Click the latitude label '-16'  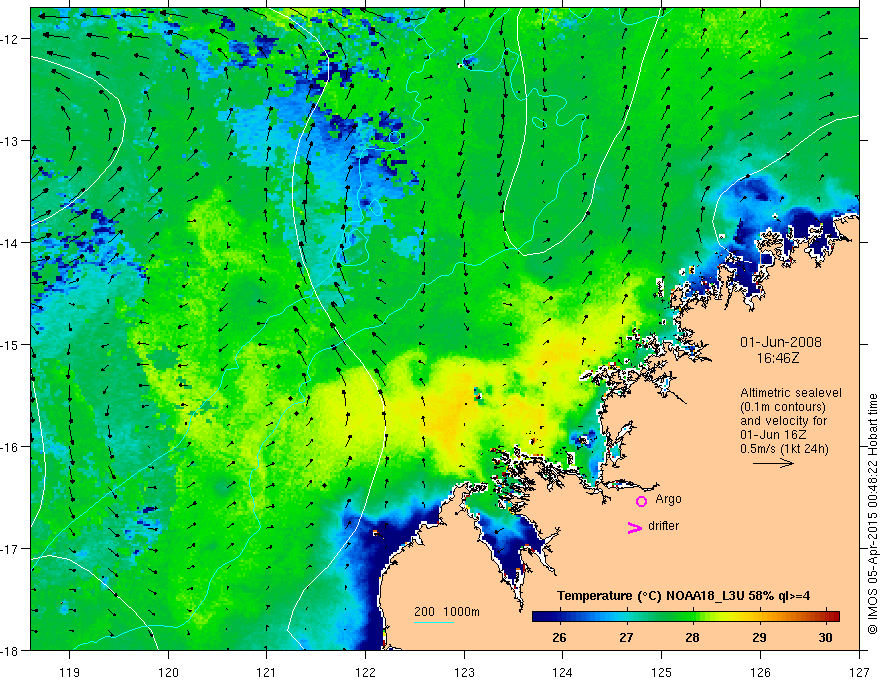(10, 447)
